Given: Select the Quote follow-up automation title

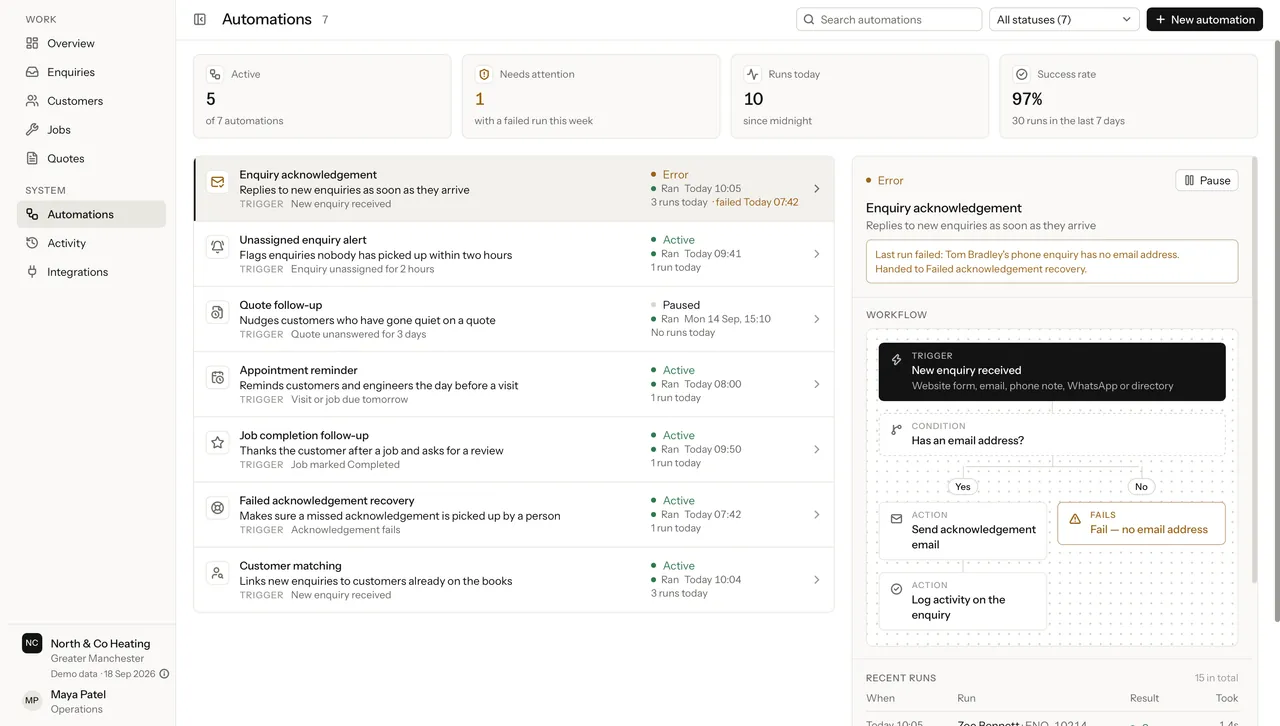Looking at the screenshot, I should [x=281, y=305].
